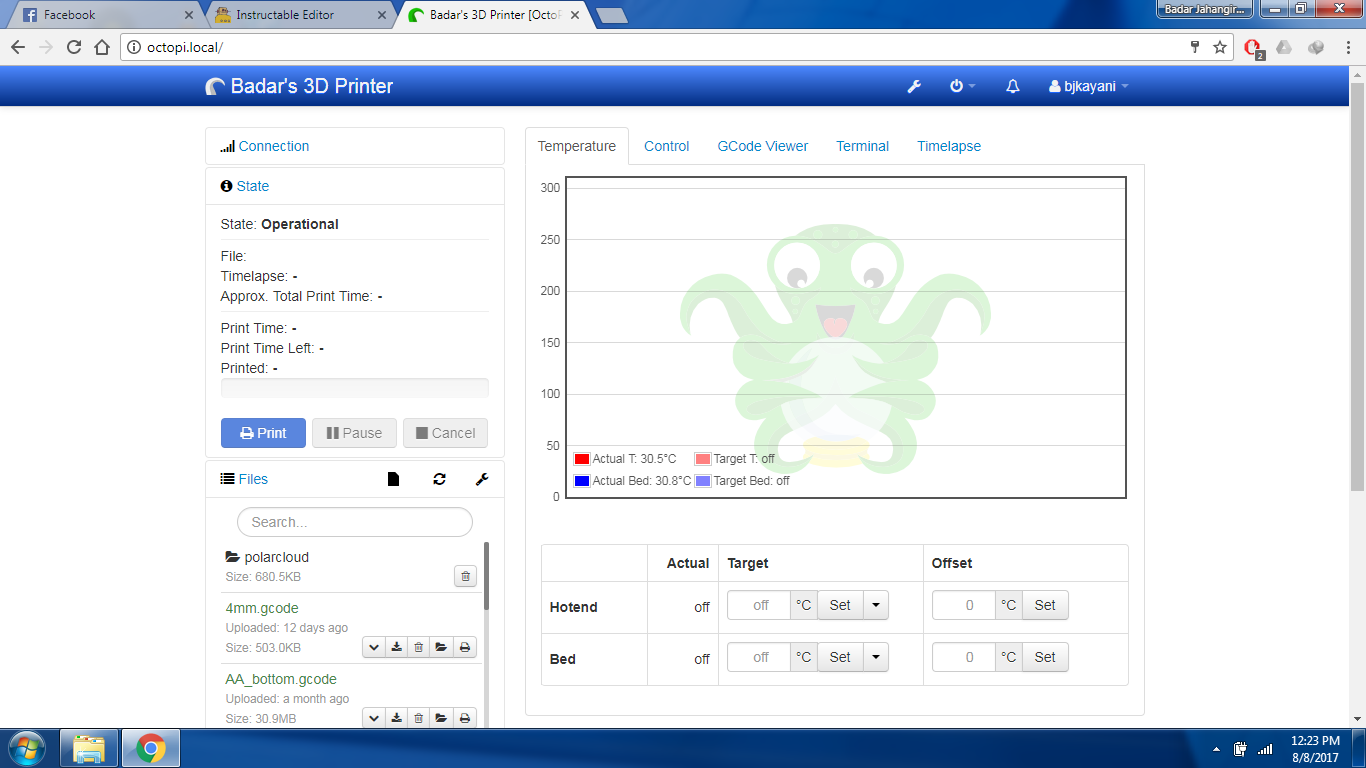Download the 4mm.gcode file
1366x768 pixels.
(396, 647)
